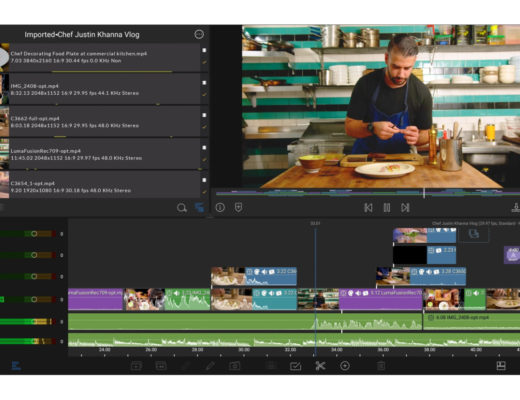The height and width of the screenshot is (400, 520).
Task: Select IMG_2408-opt.mp4 in the library
Action: 105,89
